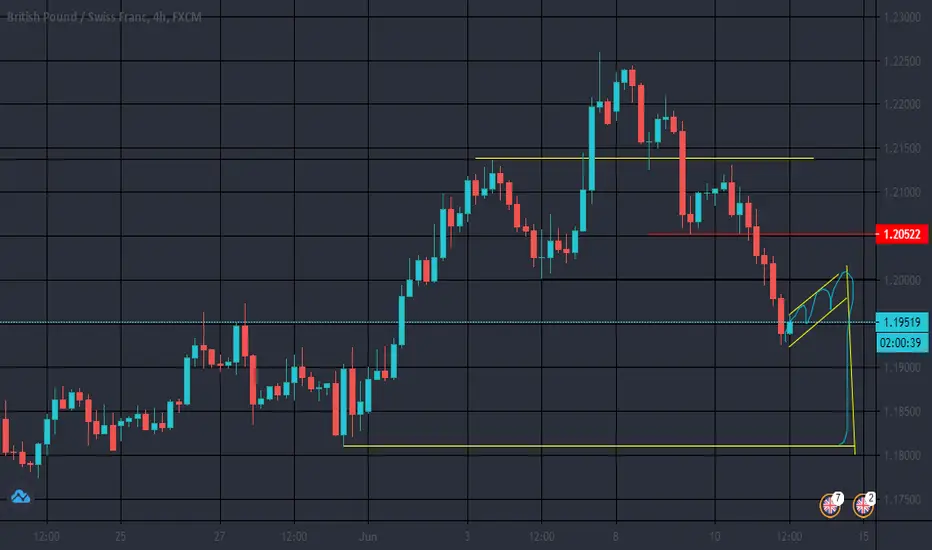932x550 pixels.
Task: Click the 1.18000 price axis label
Action: click(x=902, y=455)
